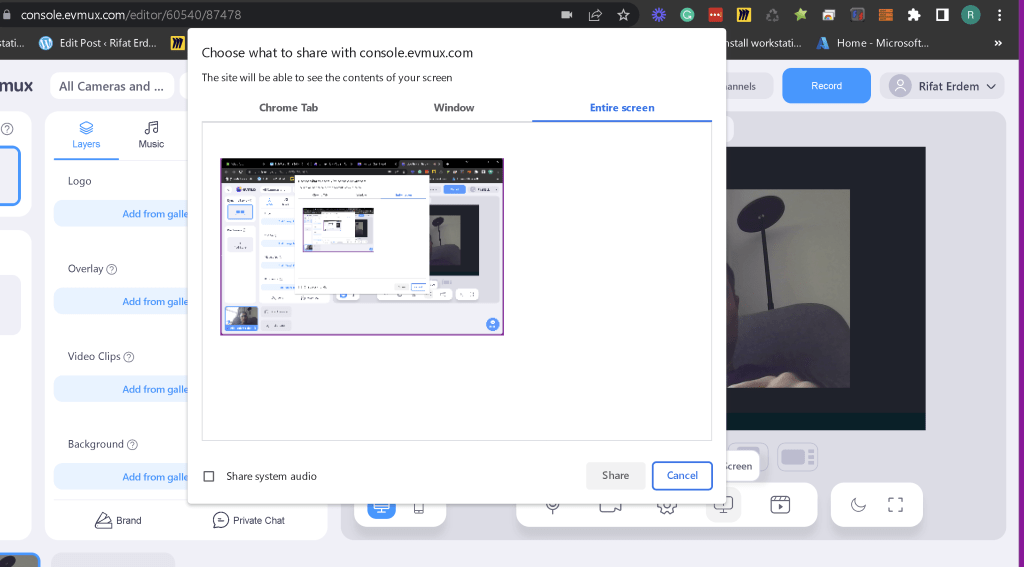Open the yellow Miro extension icon
1024x567 pixels.
pos(744,14)
